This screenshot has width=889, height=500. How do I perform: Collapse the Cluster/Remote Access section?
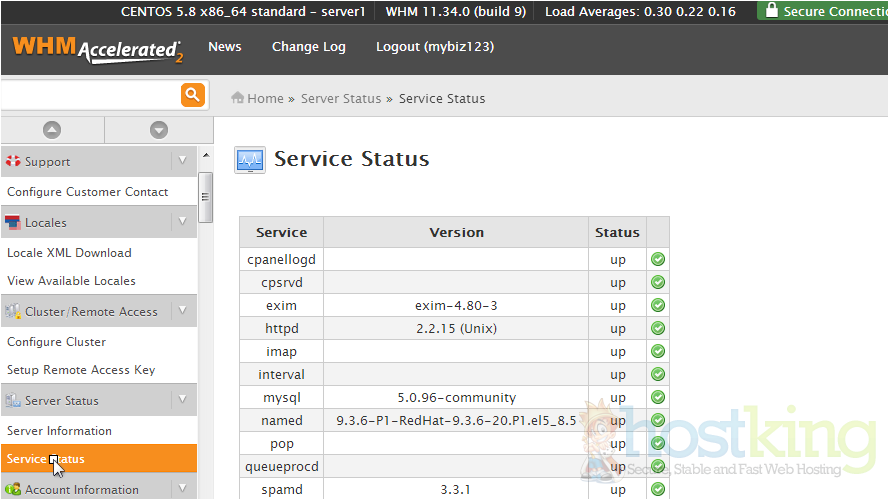click(x=182, y=311)
